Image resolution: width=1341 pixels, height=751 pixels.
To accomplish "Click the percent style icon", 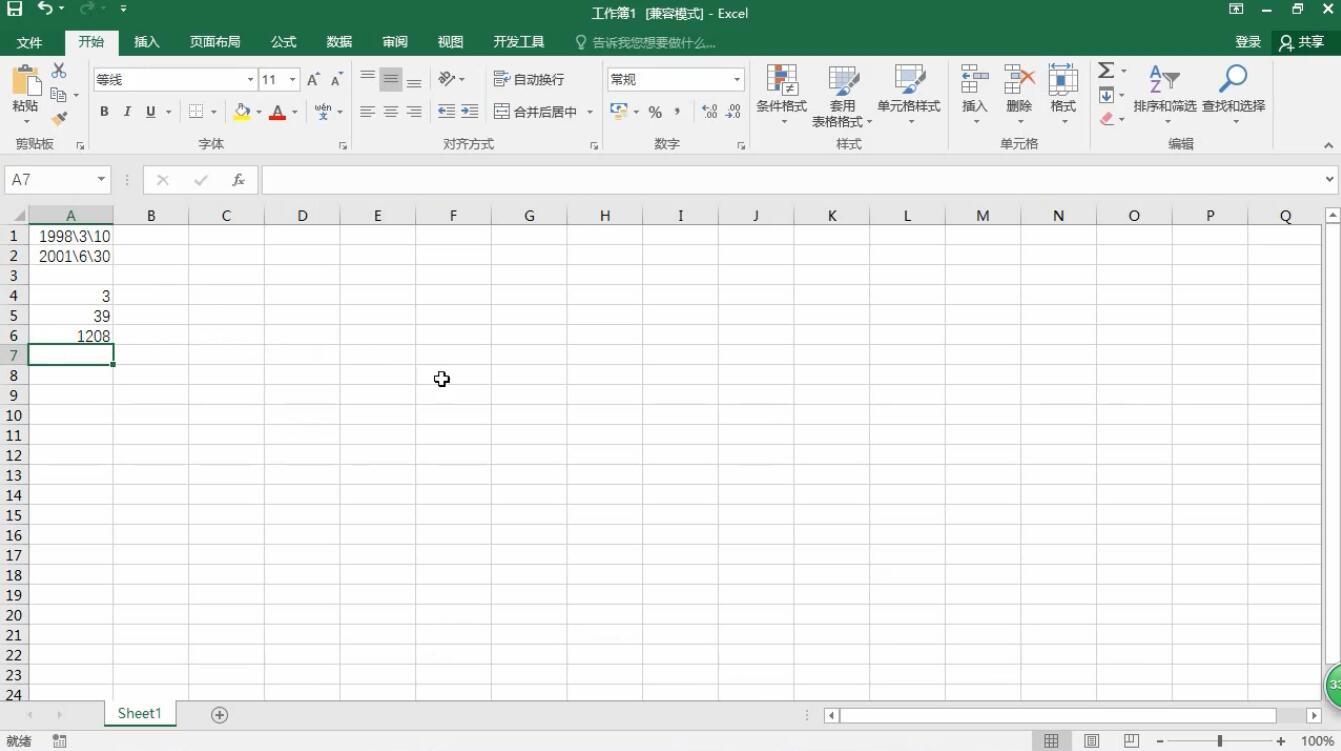I will coord(655,112).
